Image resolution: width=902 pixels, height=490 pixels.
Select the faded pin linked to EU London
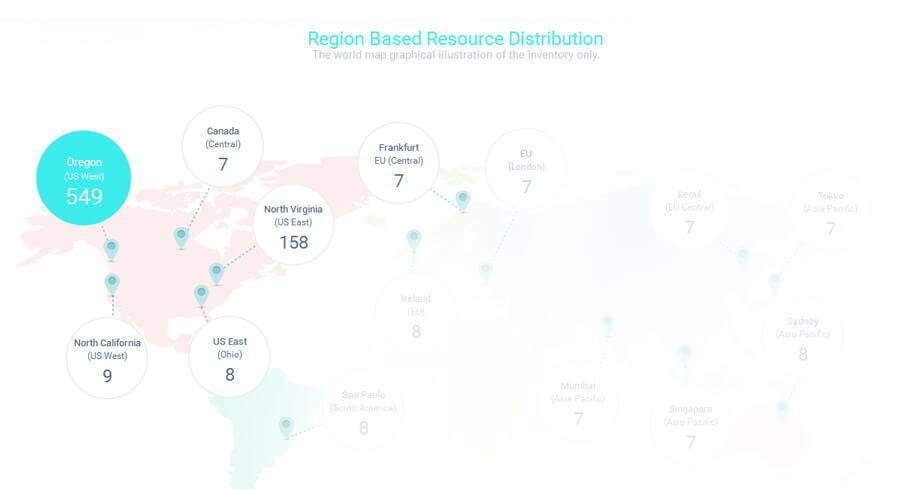[485, 271]
